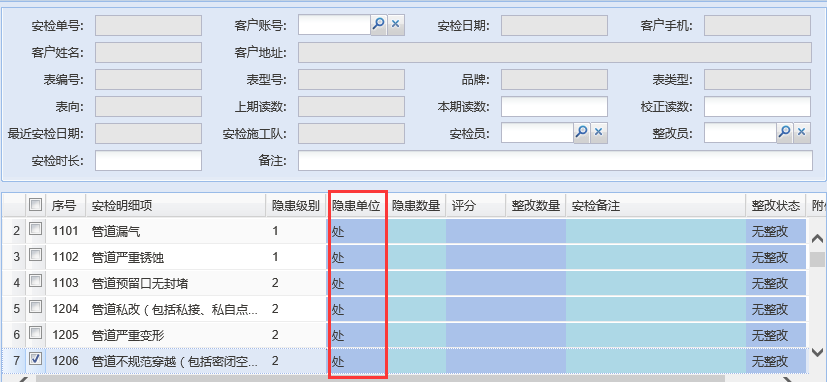Click the 备注 input field
This screenshot has width=827, height=382.
pos(555,160)
